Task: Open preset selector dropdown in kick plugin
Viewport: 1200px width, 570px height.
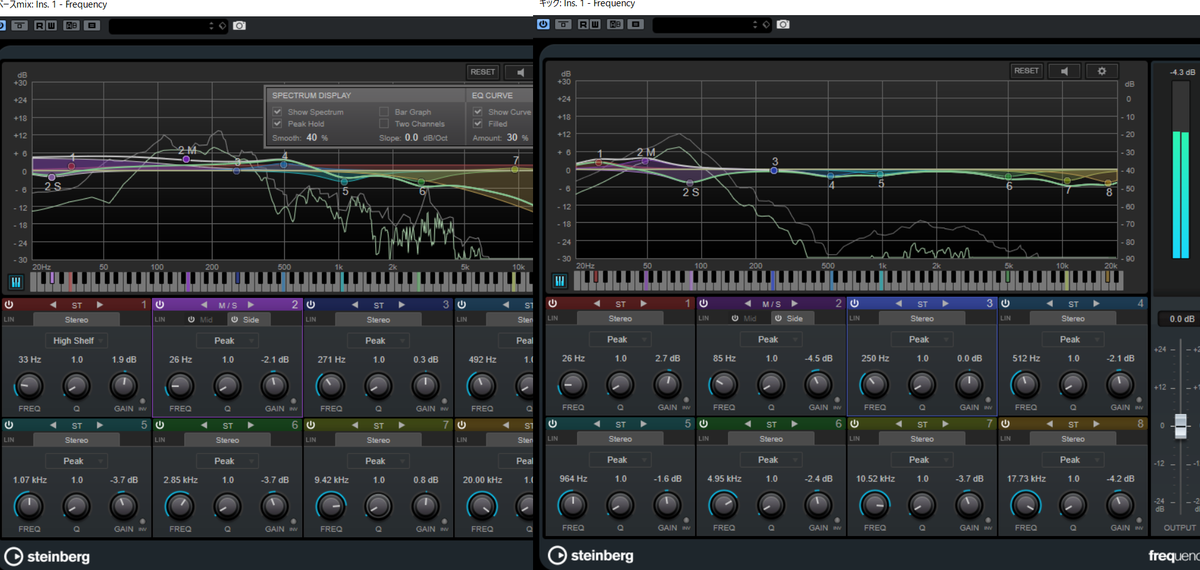Action: pos(711,24)
